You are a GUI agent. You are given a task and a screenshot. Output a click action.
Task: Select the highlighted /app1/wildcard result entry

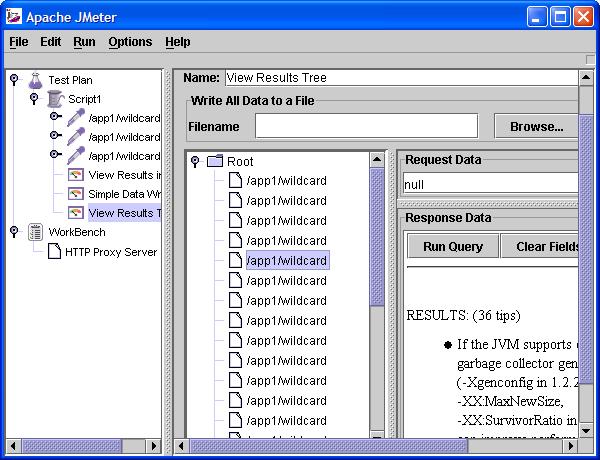click(286, 261)
